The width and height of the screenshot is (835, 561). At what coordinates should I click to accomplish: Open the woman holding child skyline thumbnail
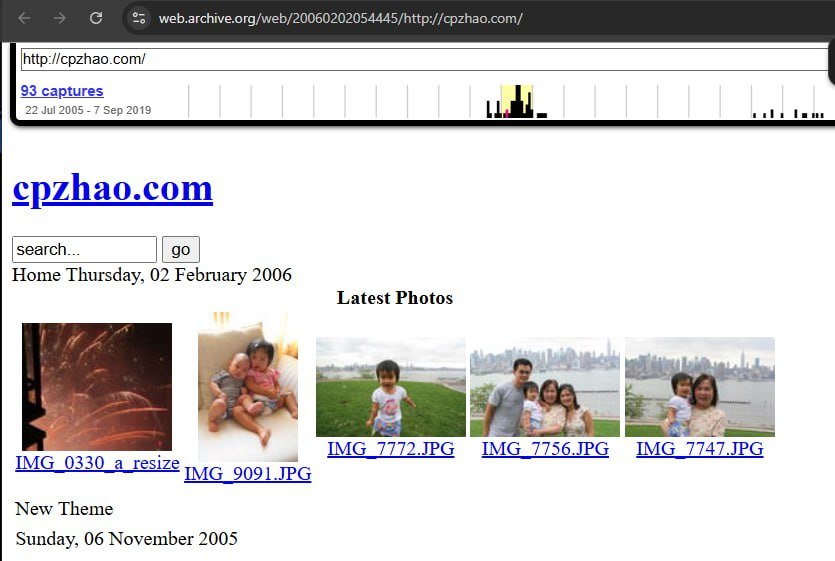pyautogui.click(x=700, y=387)
